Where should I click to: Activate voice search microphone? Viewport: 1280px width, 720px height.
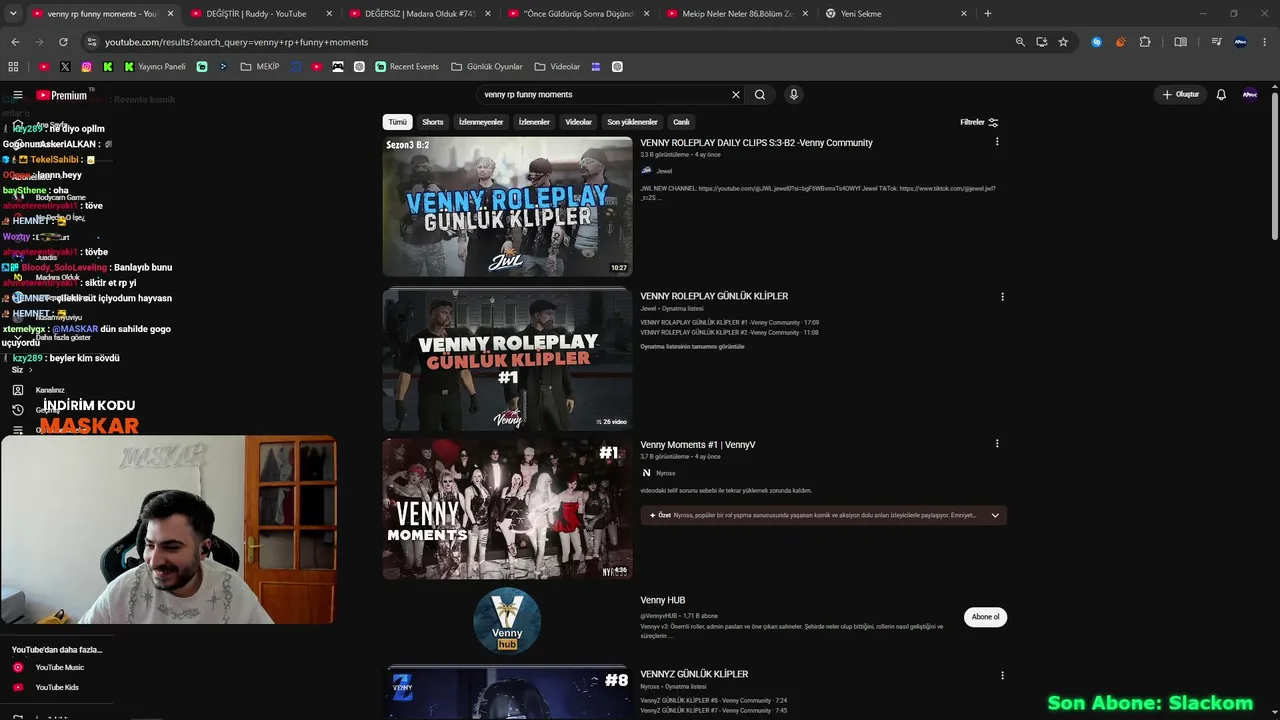[794, 95]
